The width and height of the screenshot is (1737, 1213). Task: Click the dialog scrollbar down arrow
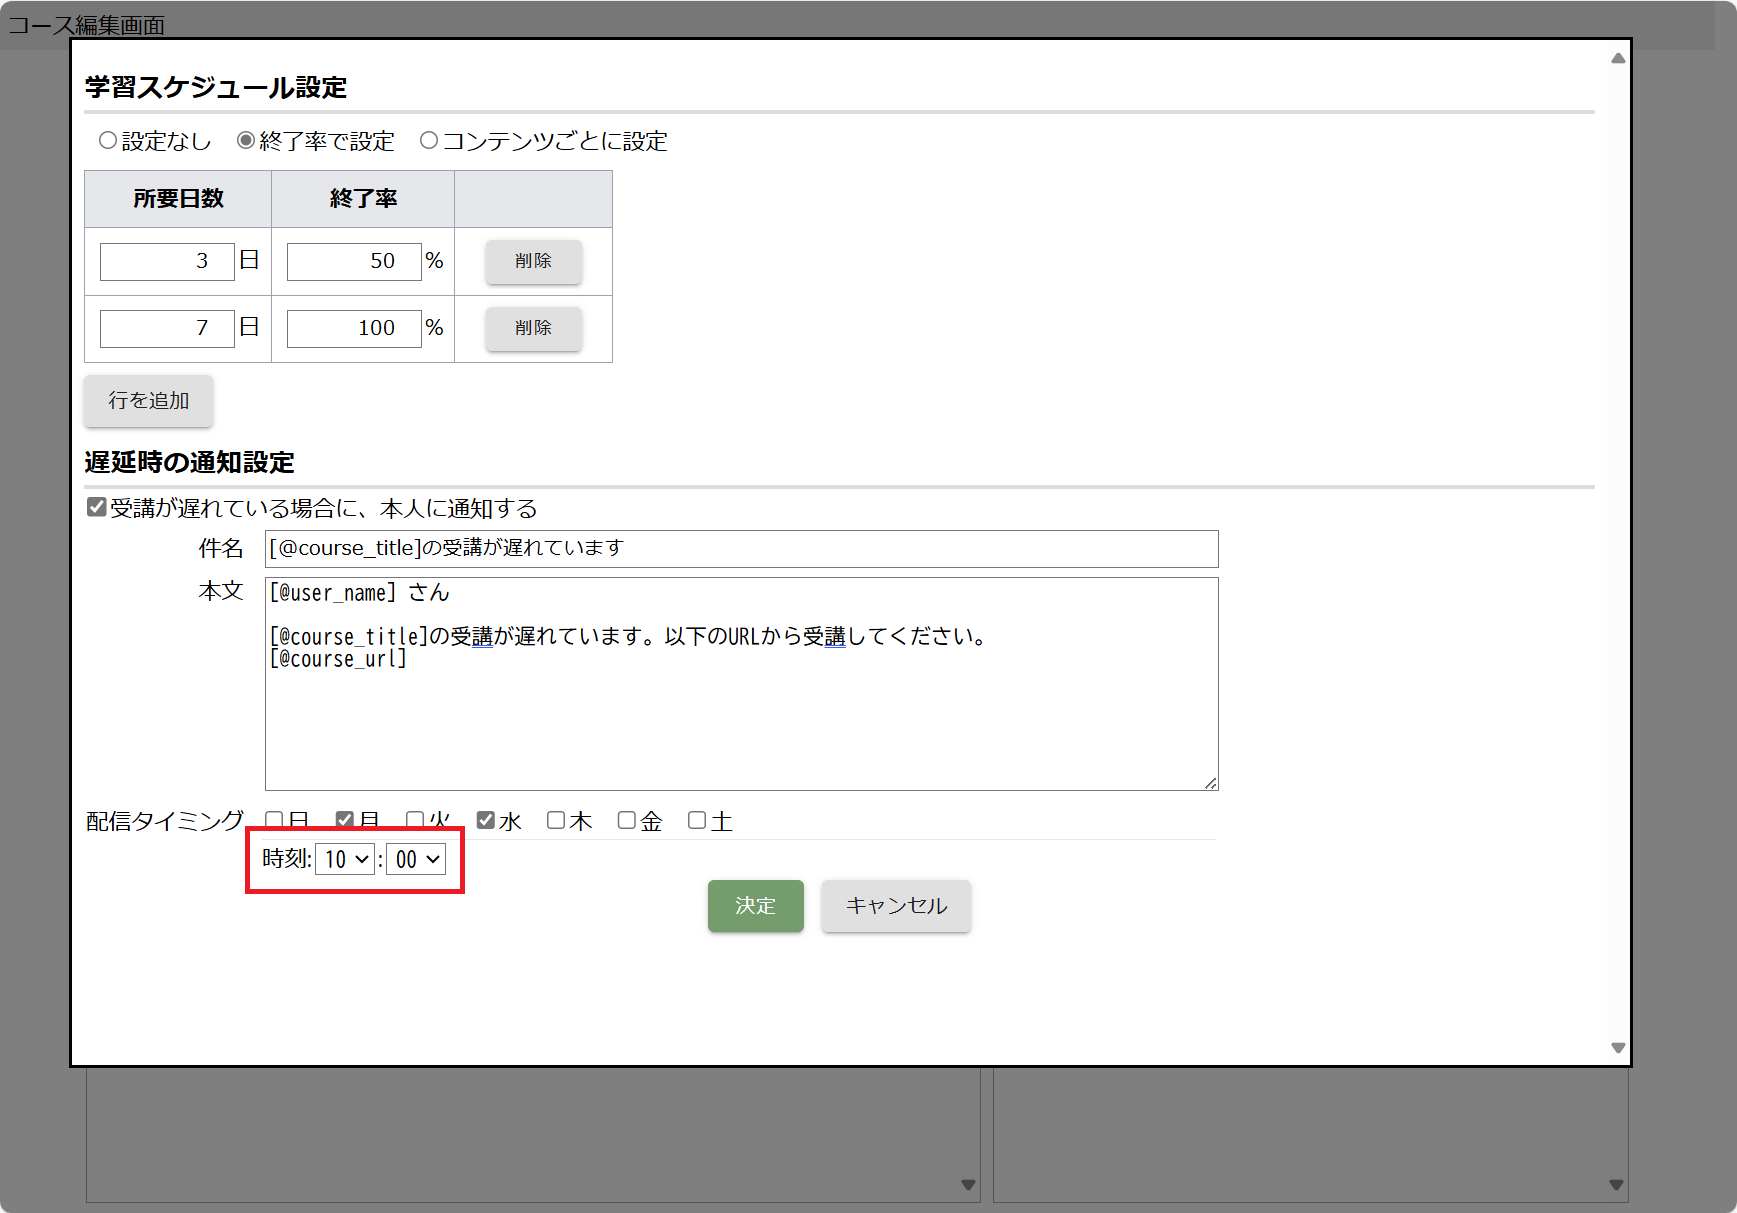coord(1618,1048)
